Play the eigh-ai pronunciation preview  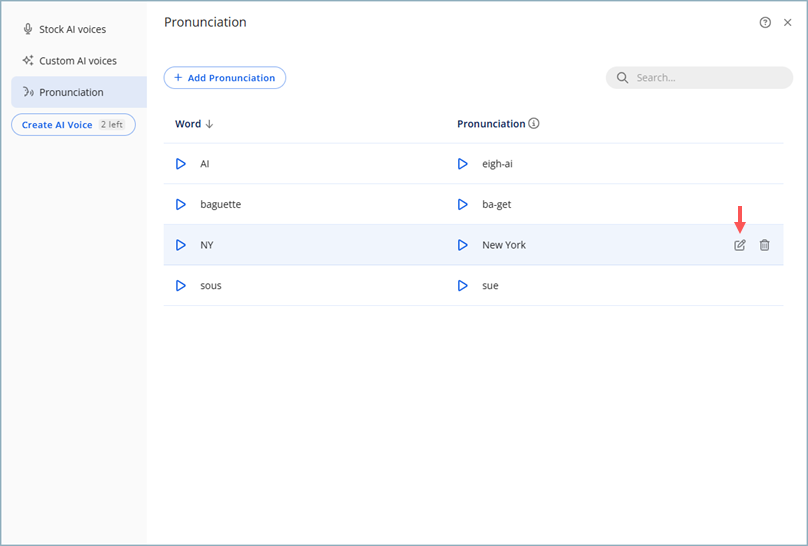(462, 164)
